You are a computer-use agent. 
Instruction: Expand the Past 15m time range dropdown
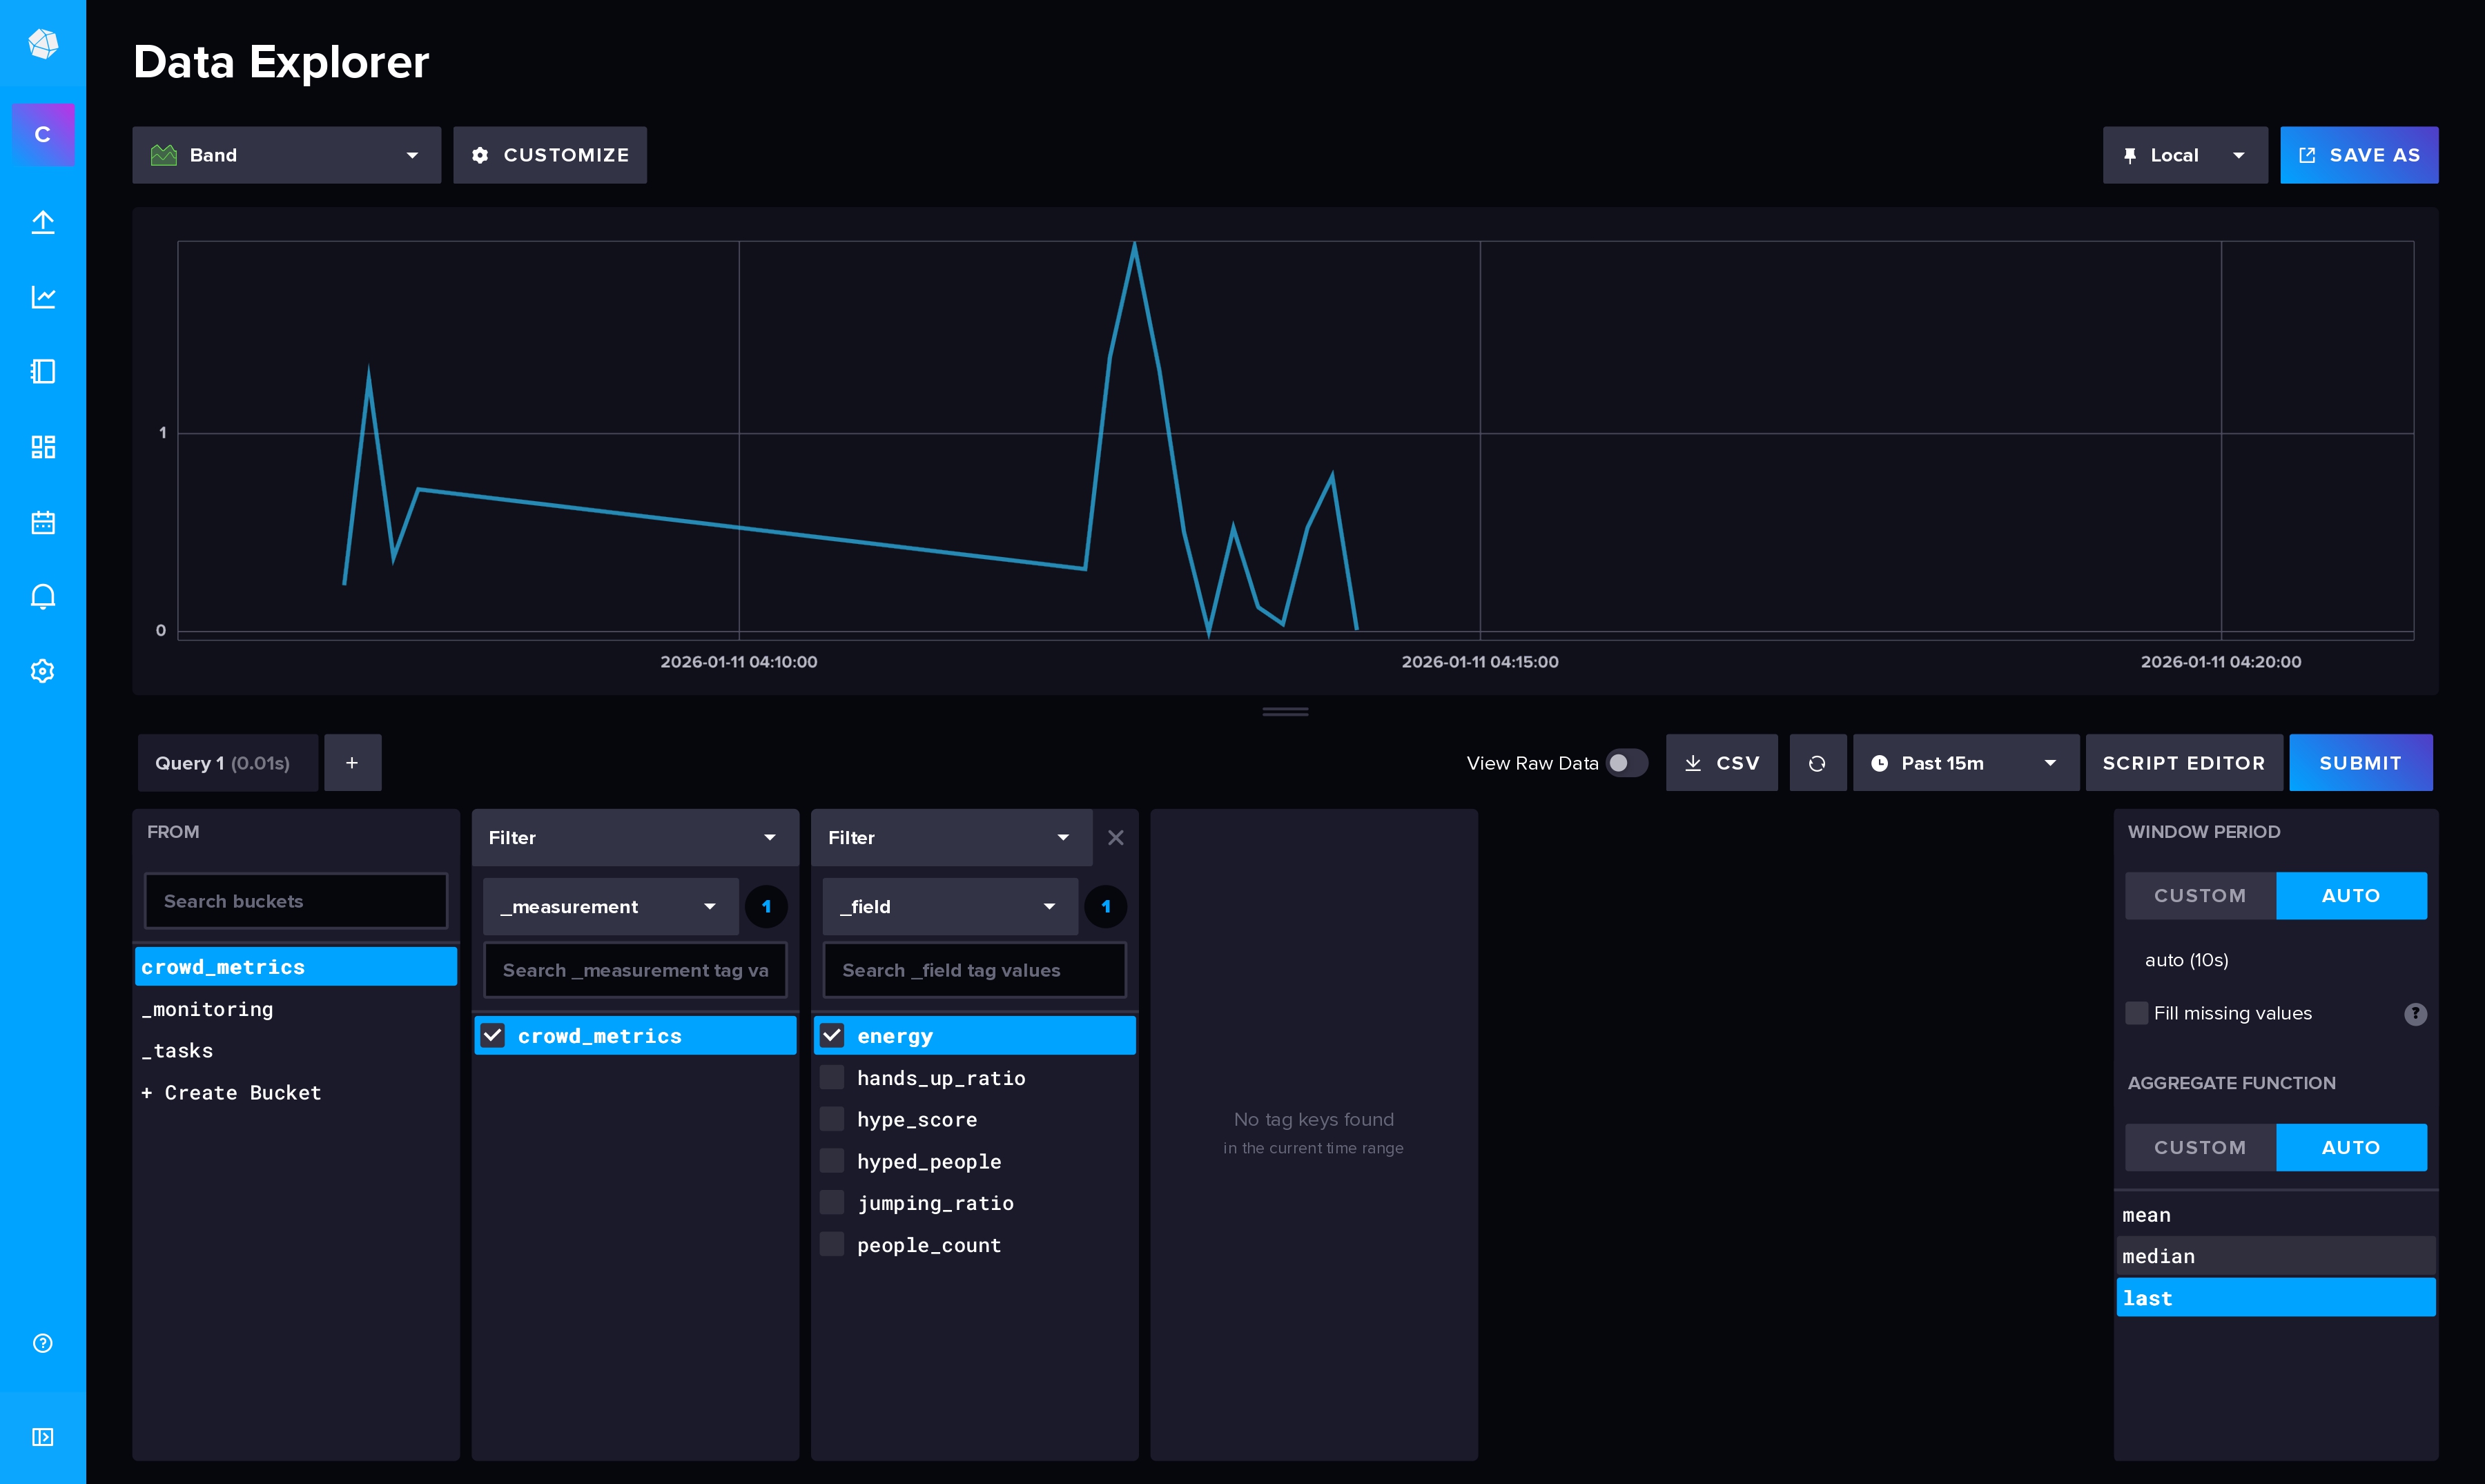[x=1965, y=763]
